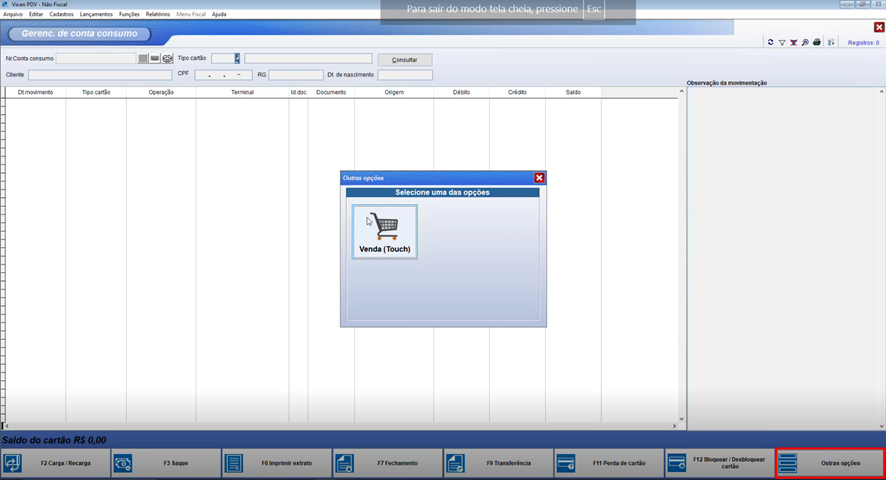Click the Tipo cartão column header
886x480 pixels.
[x=96, y=92]
